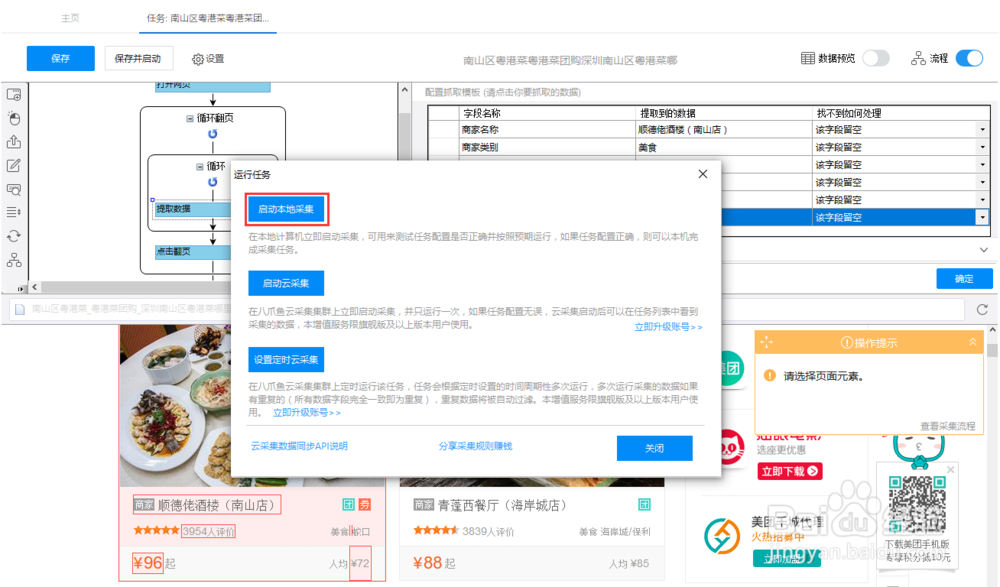Select the pencil edit text input icon
Screen dimensions: 1000x587
point(14,165)
